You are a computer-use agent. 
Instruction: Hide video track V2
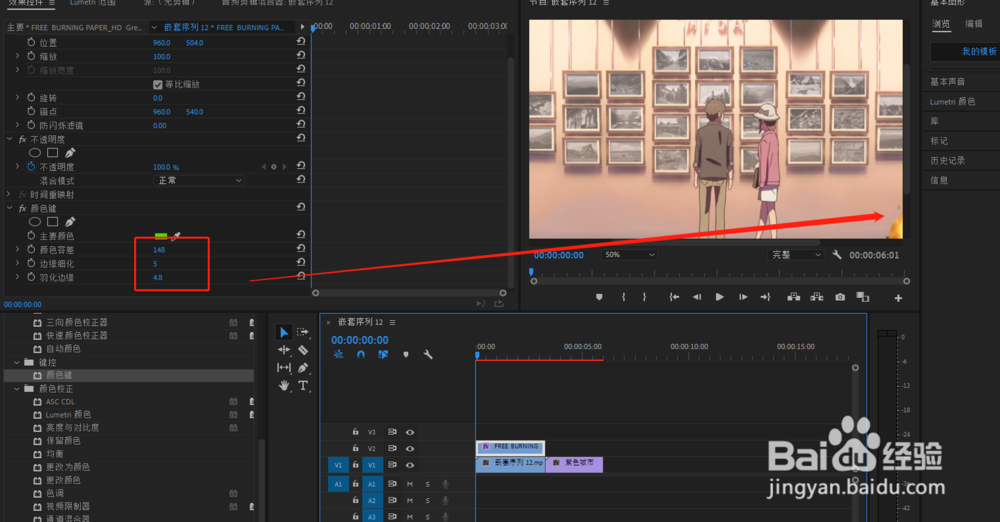[x=410, y=449]
